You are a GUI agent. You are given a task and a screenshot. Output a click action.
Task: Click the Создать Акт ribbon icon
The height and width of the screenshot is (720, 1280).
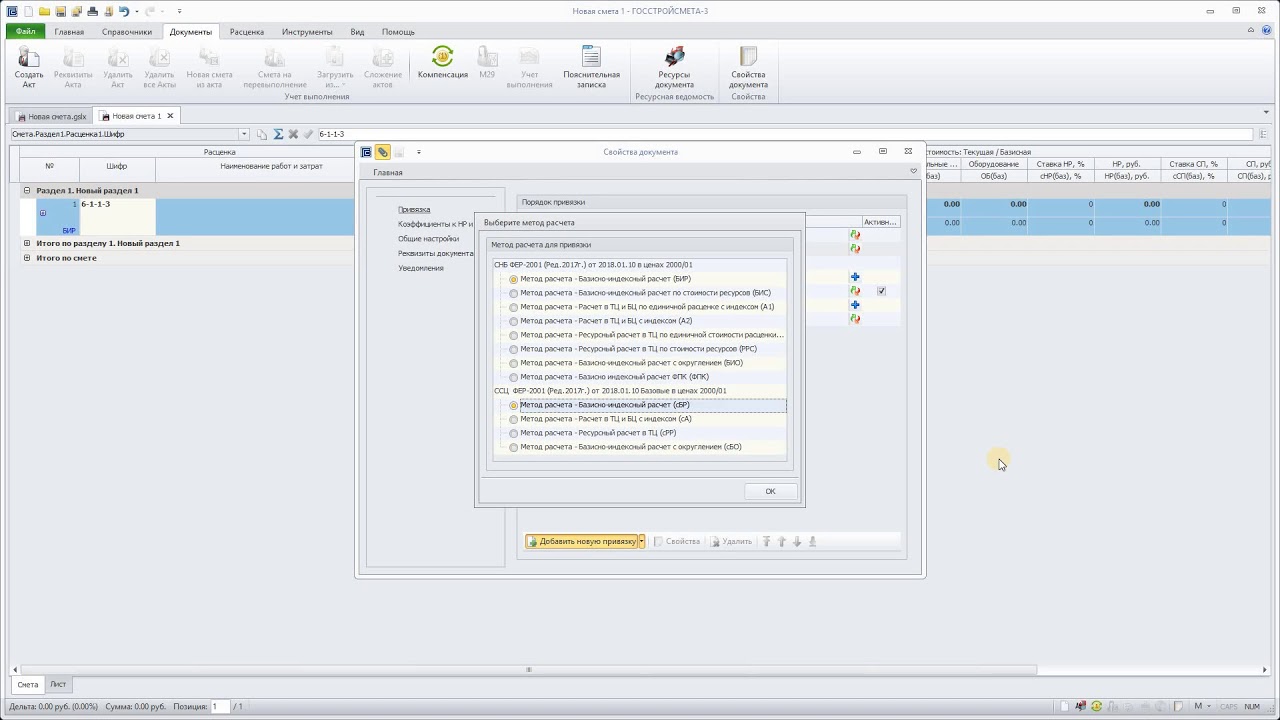click(x=29, y=67)
